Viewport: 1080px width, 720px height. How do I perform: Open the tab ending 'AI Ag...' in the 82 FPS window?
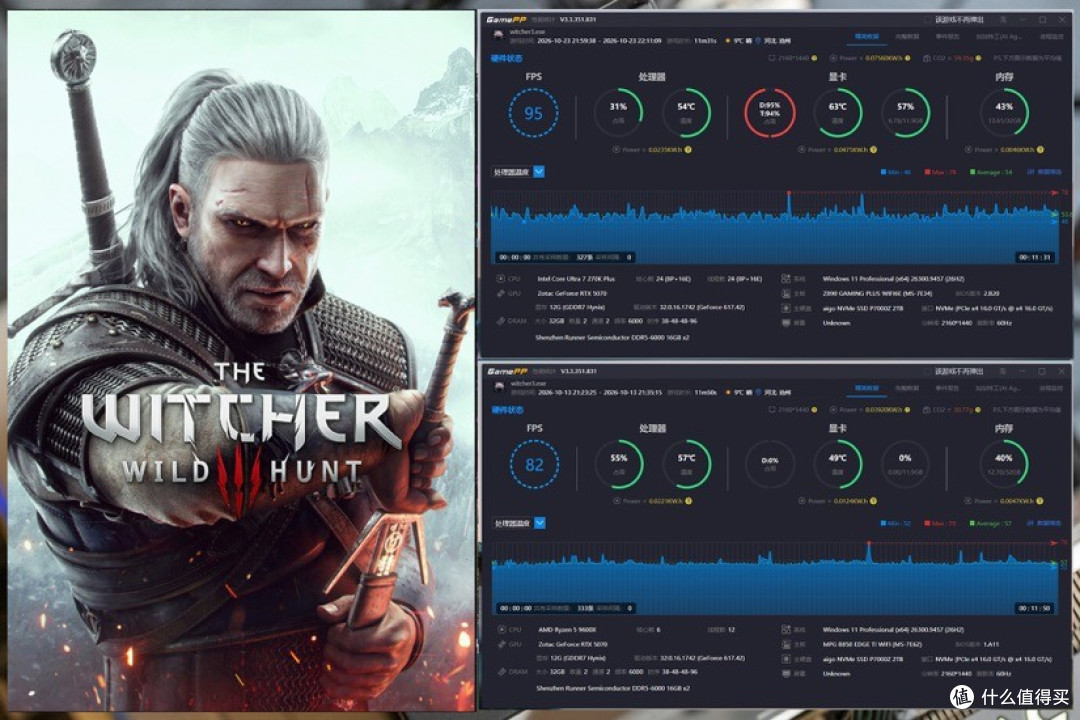(x=999, y=389)
